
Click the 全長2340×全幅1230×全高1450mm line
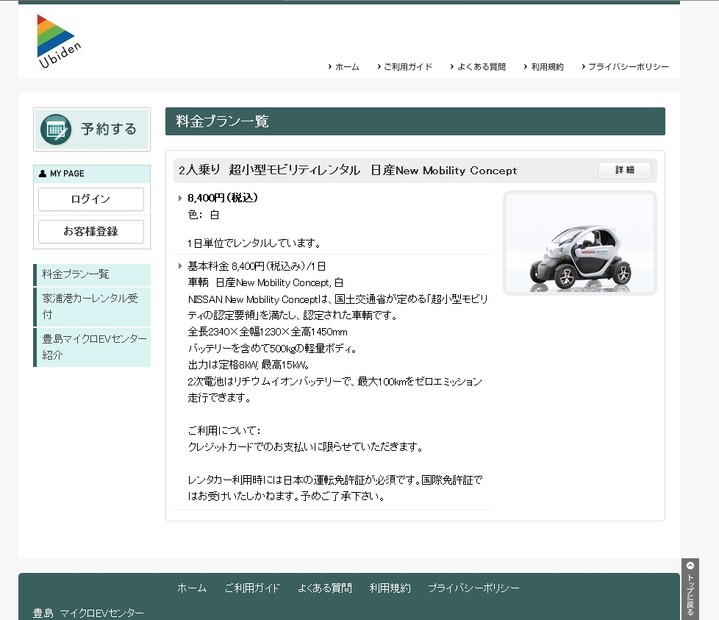267,332
